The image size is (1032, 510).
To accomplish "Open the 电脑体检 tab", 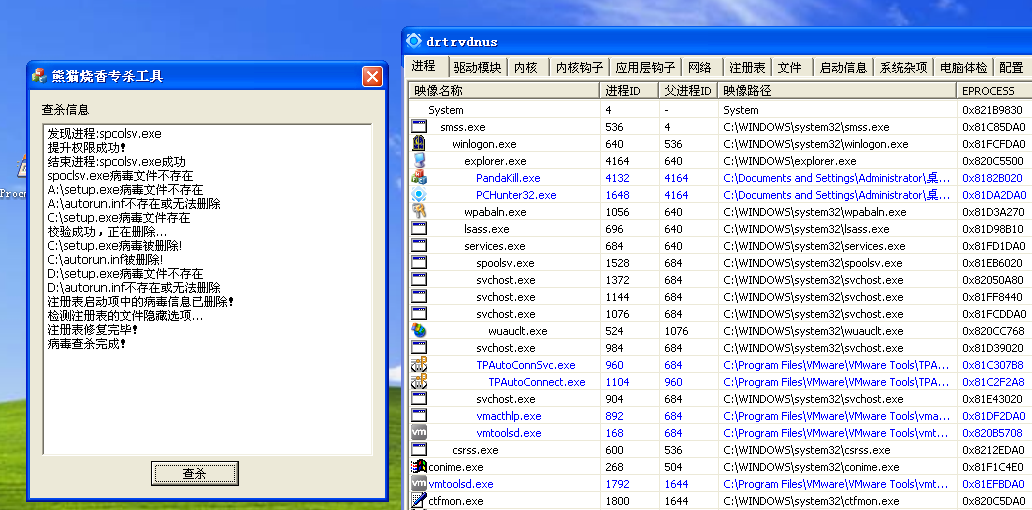I will (964, 67).
